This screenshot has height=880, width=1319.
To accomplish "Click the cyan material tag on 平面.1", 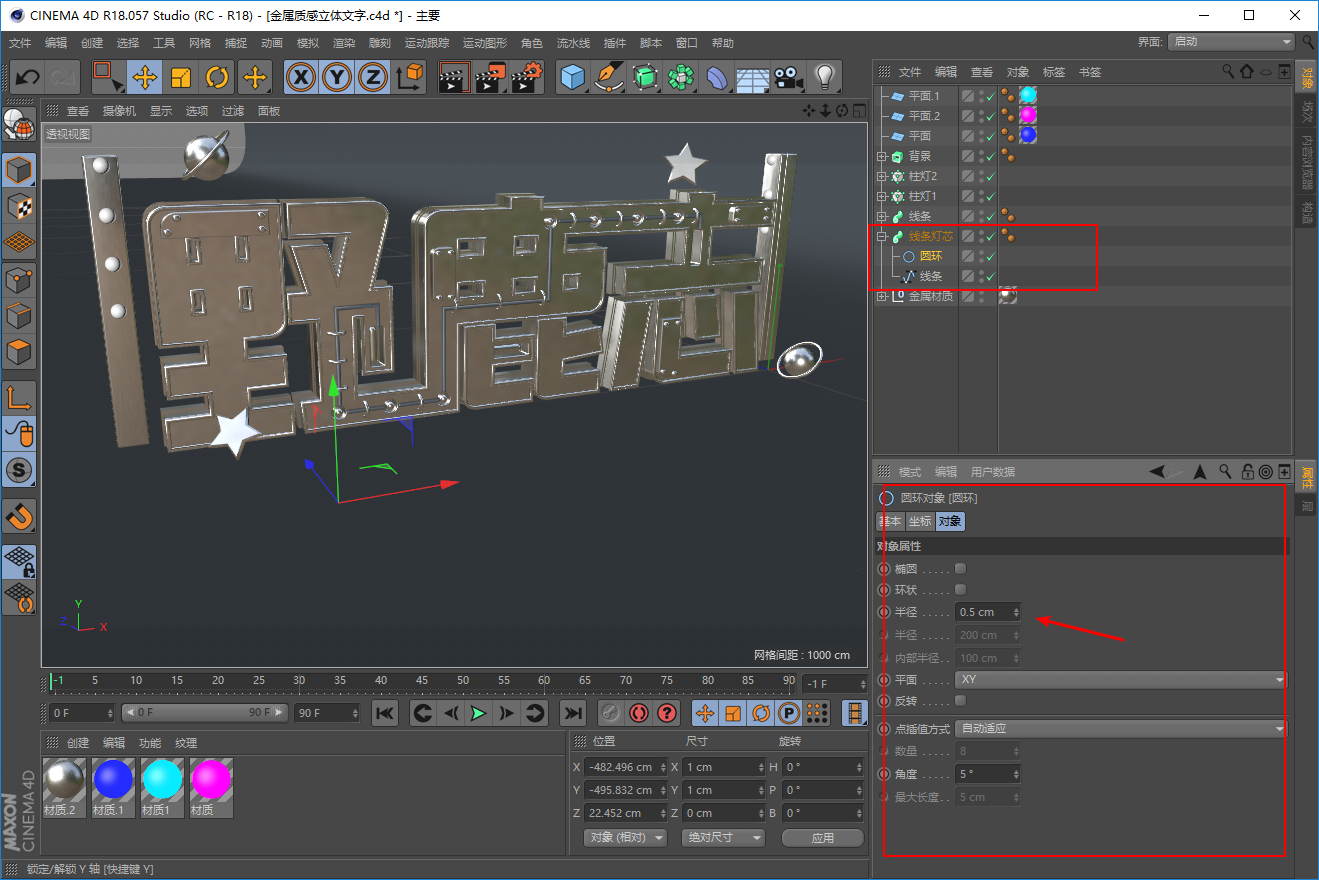I will 1028,96.
